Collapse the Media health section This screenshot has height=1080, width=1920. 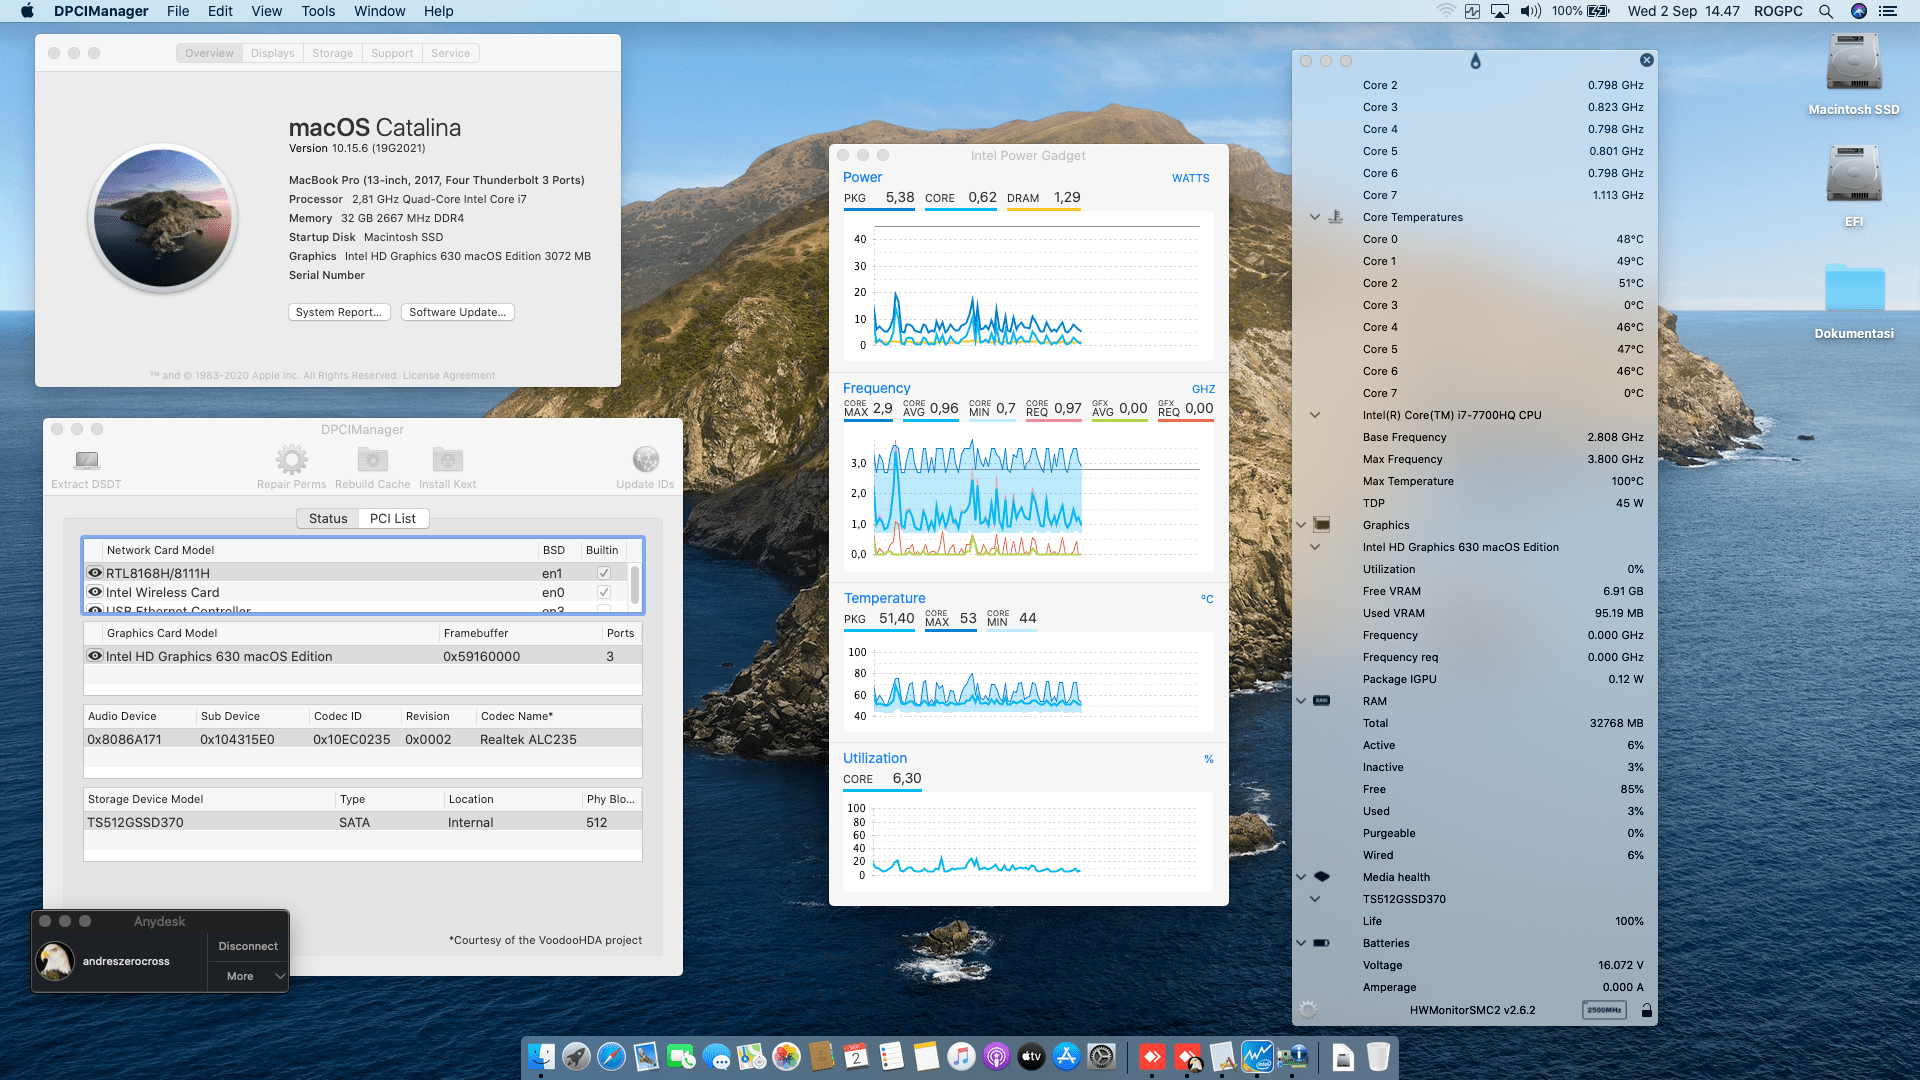click(1301, 877)
